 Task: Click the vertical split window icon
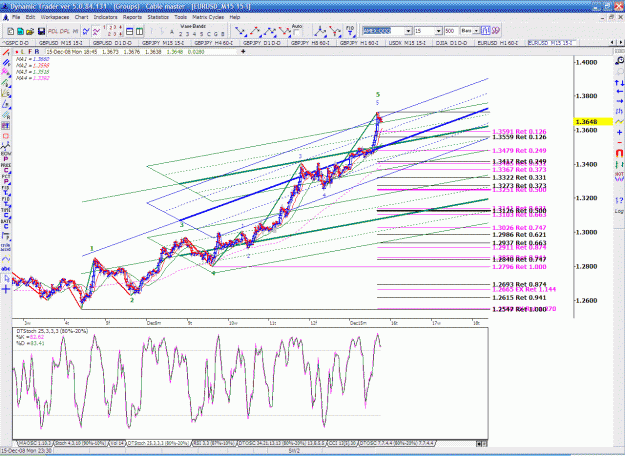[x=139, y=31]
